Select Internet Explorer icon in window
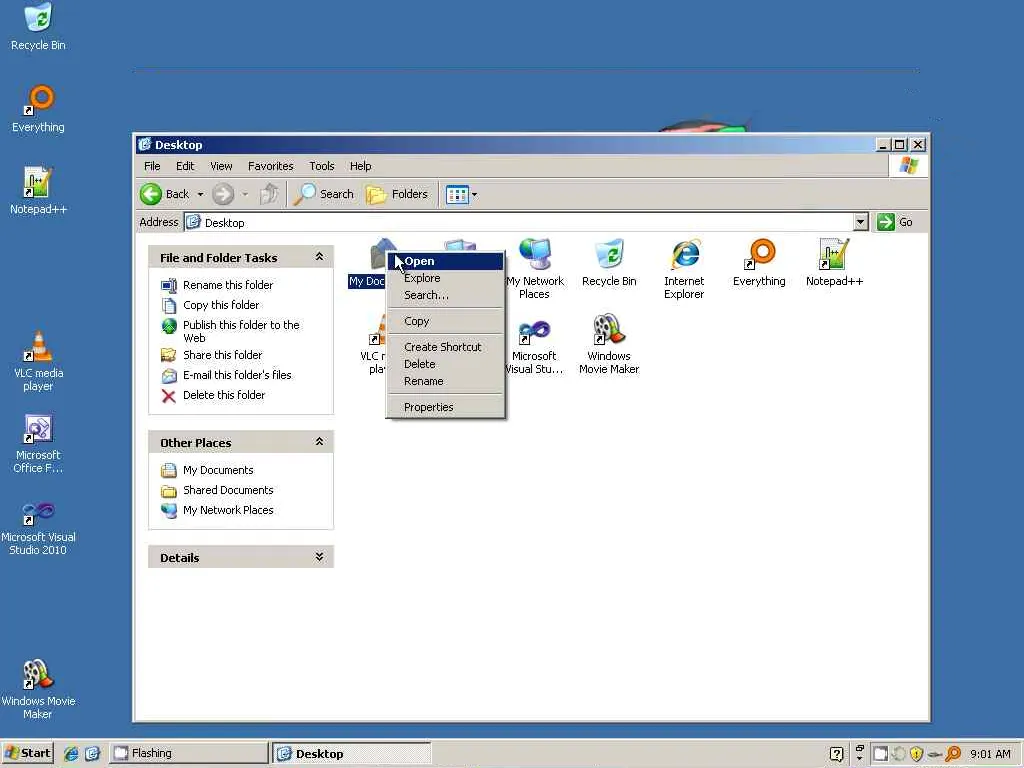1024x768 pixels. [684, 268]
